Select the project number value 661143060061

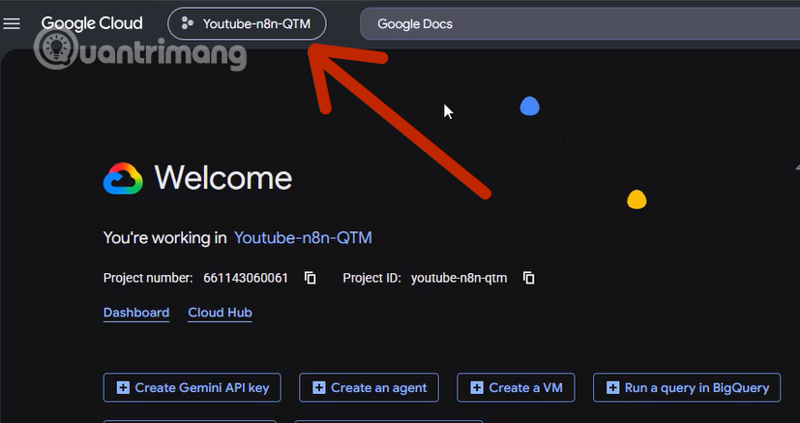click(246, 278)
